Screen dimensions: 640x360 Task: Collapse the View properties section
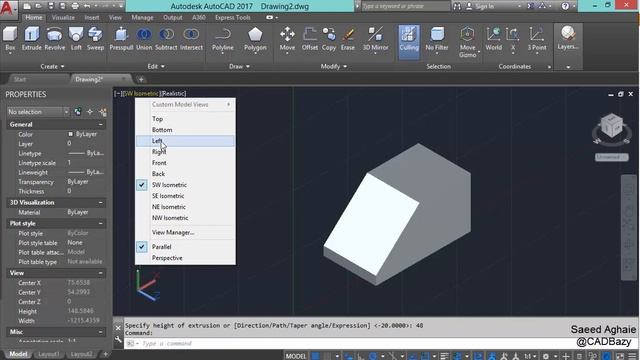[x=101, y=273]
